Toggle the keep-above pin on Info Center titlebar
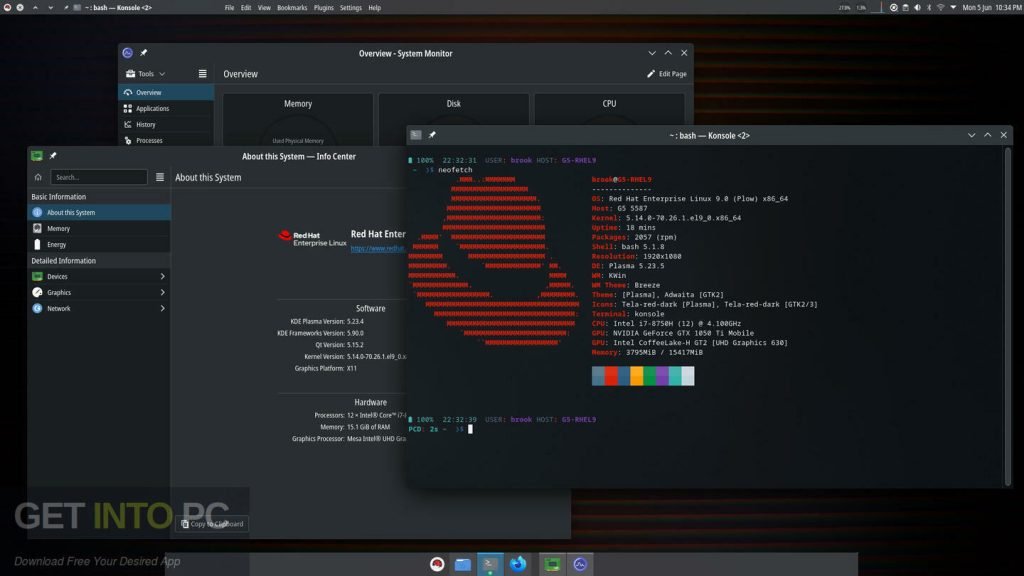The width and height of the screenshot is (1024, 576). pos(53,155)
